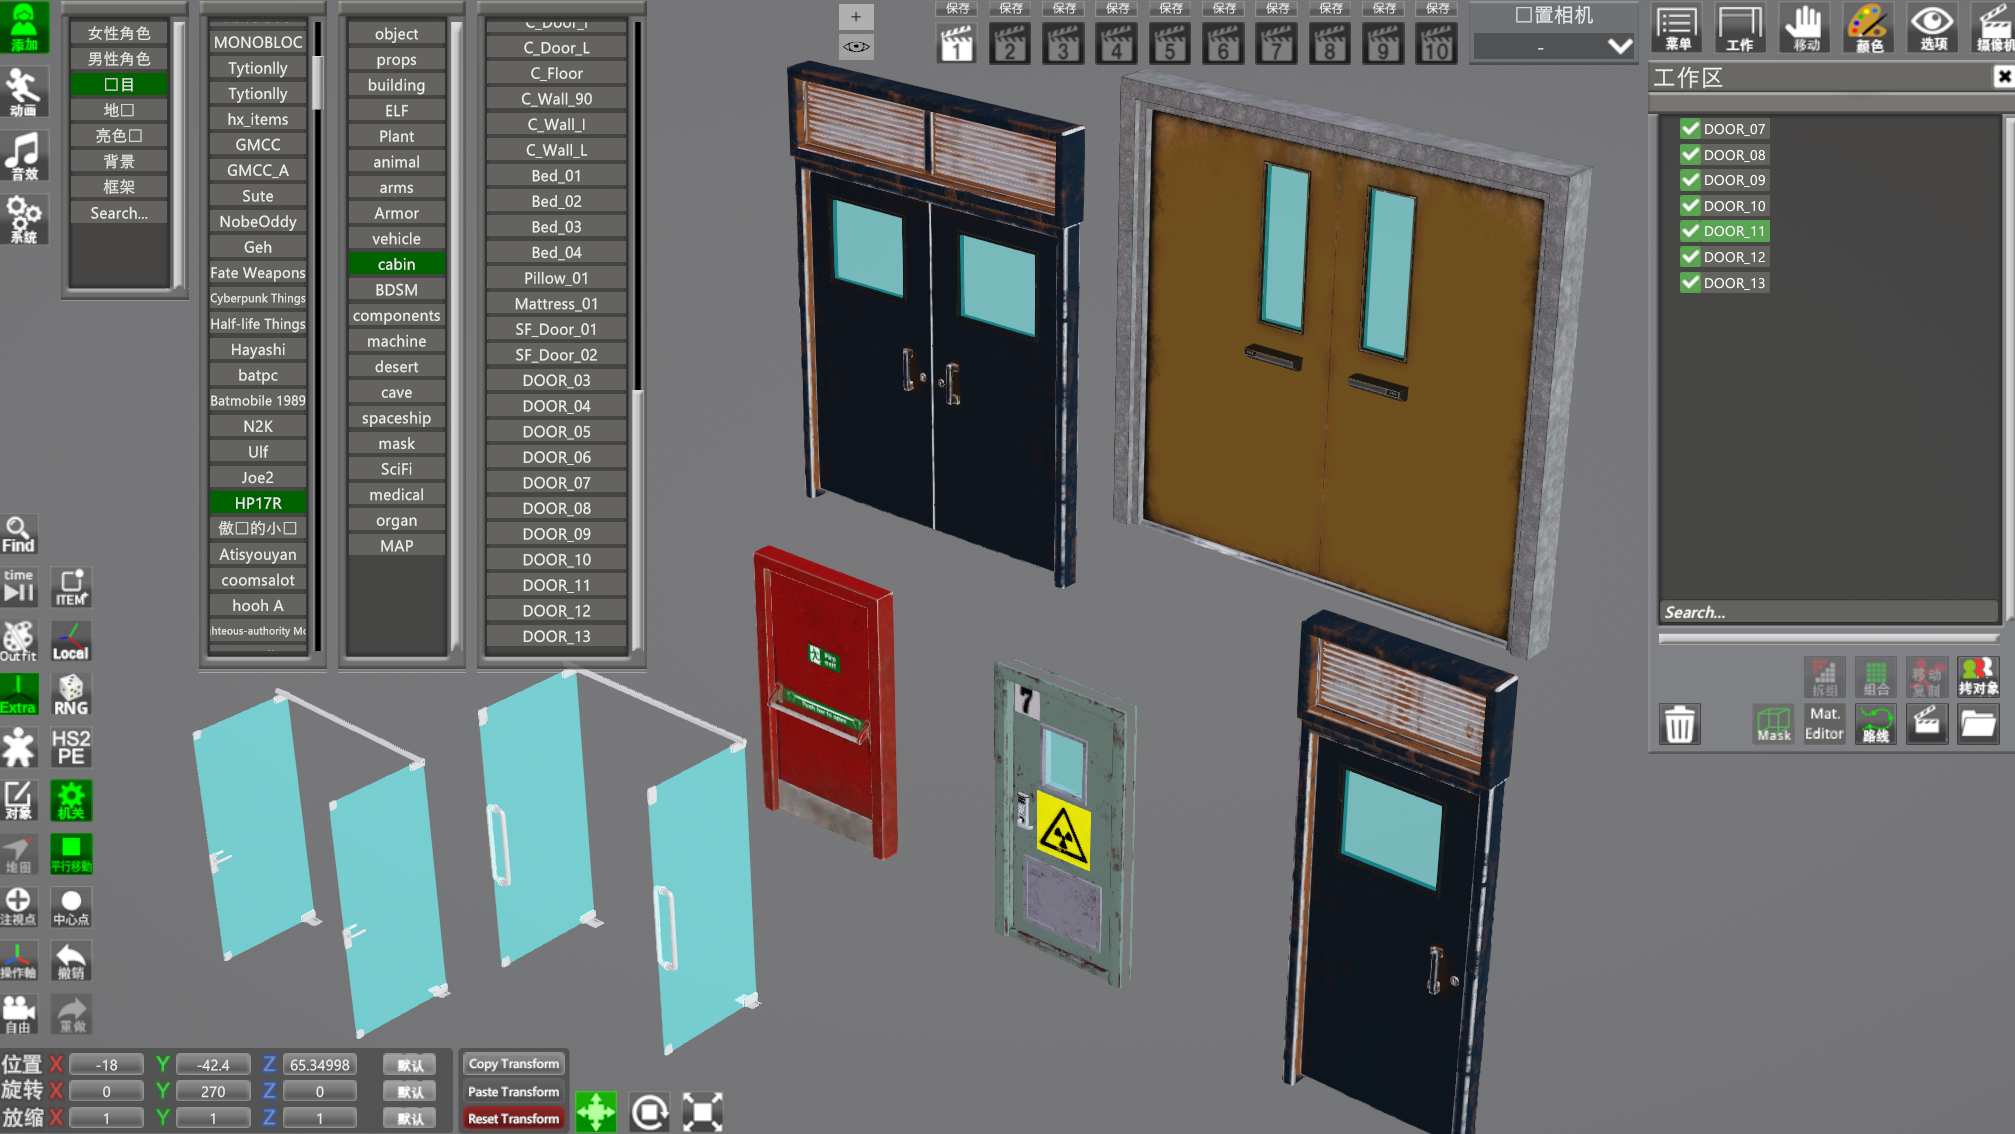
Task: Select the HP17R mod group
Action: pos(258,503)
